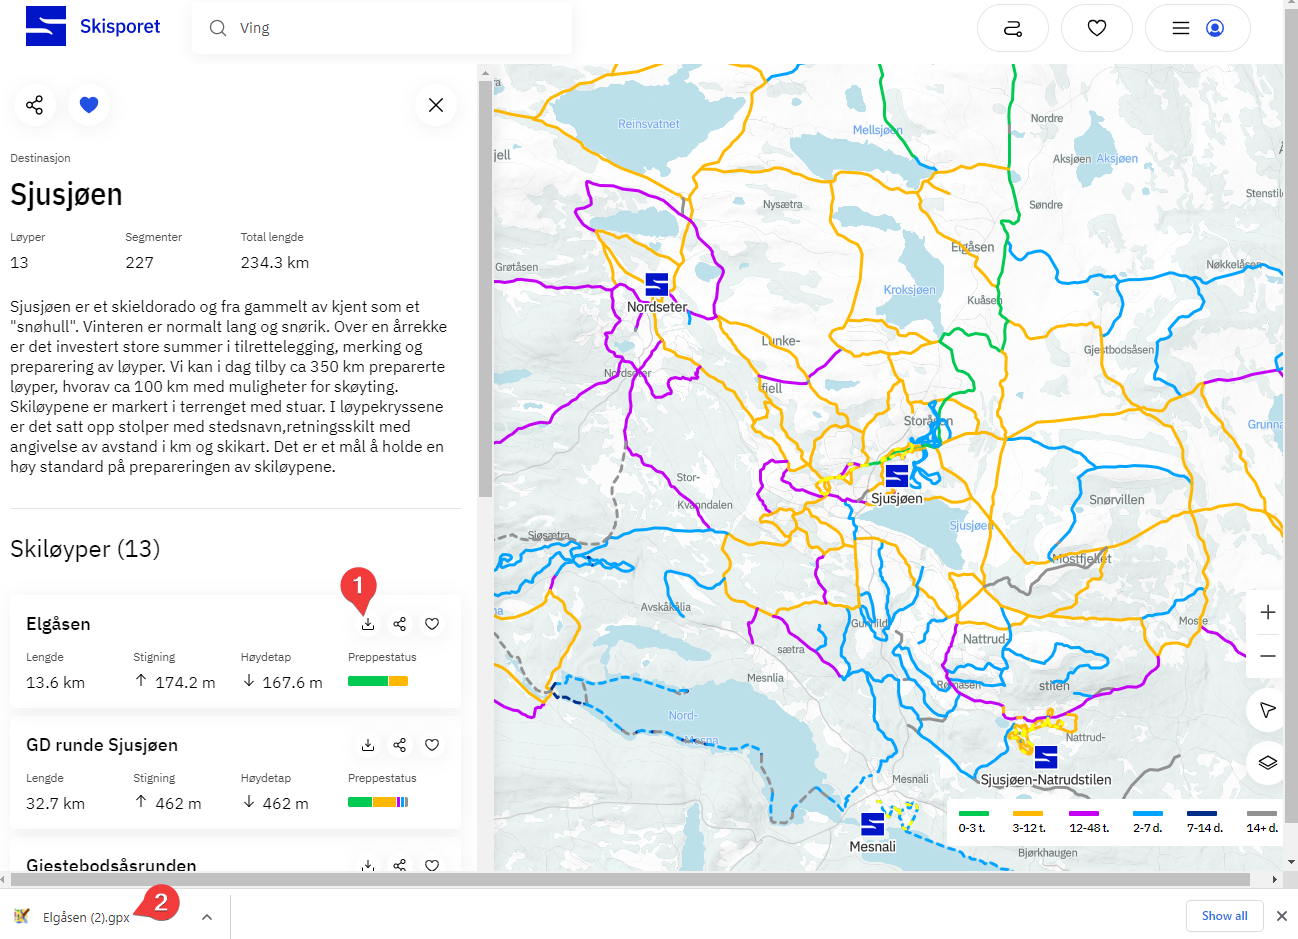This screenshot has height=939, width=1298.
Task: Download GD runde Sjusjøen GPX
Action: 368,745
